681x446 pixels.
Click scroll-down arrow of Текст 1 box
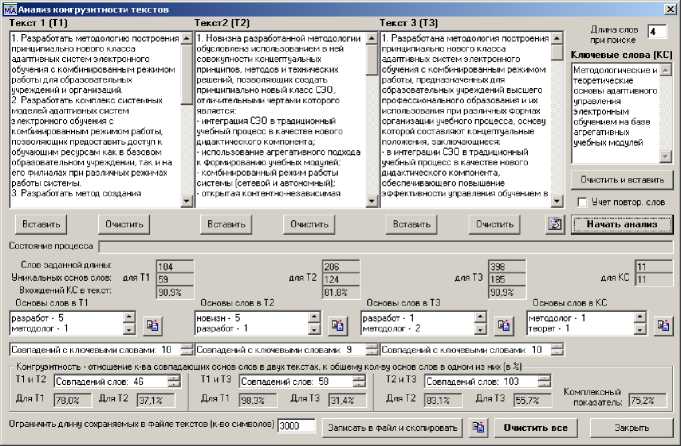point(187,201)
